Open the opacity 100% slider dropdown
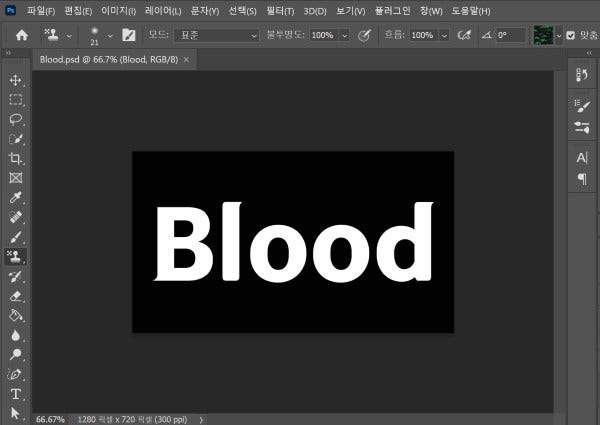This screenshot has width=600, height=425. (344, 36)
